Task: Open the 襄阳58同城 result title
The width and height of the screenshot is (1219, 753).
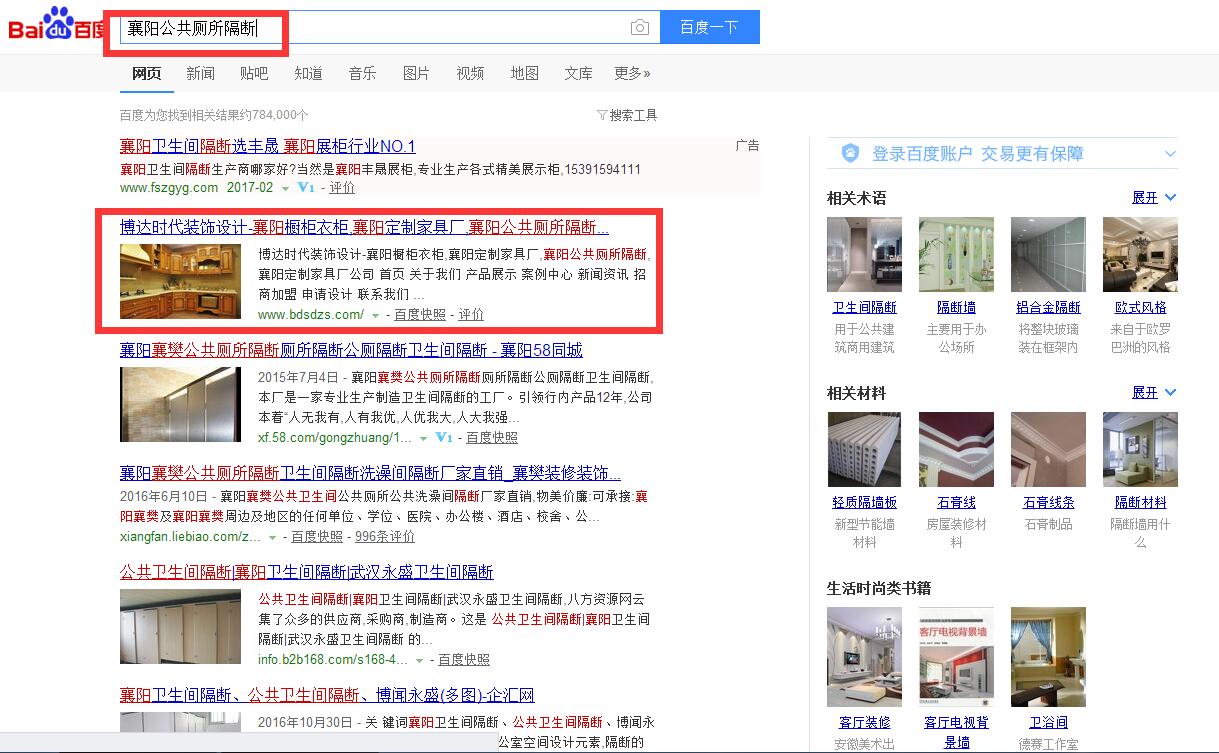Action: pos(351,350)
